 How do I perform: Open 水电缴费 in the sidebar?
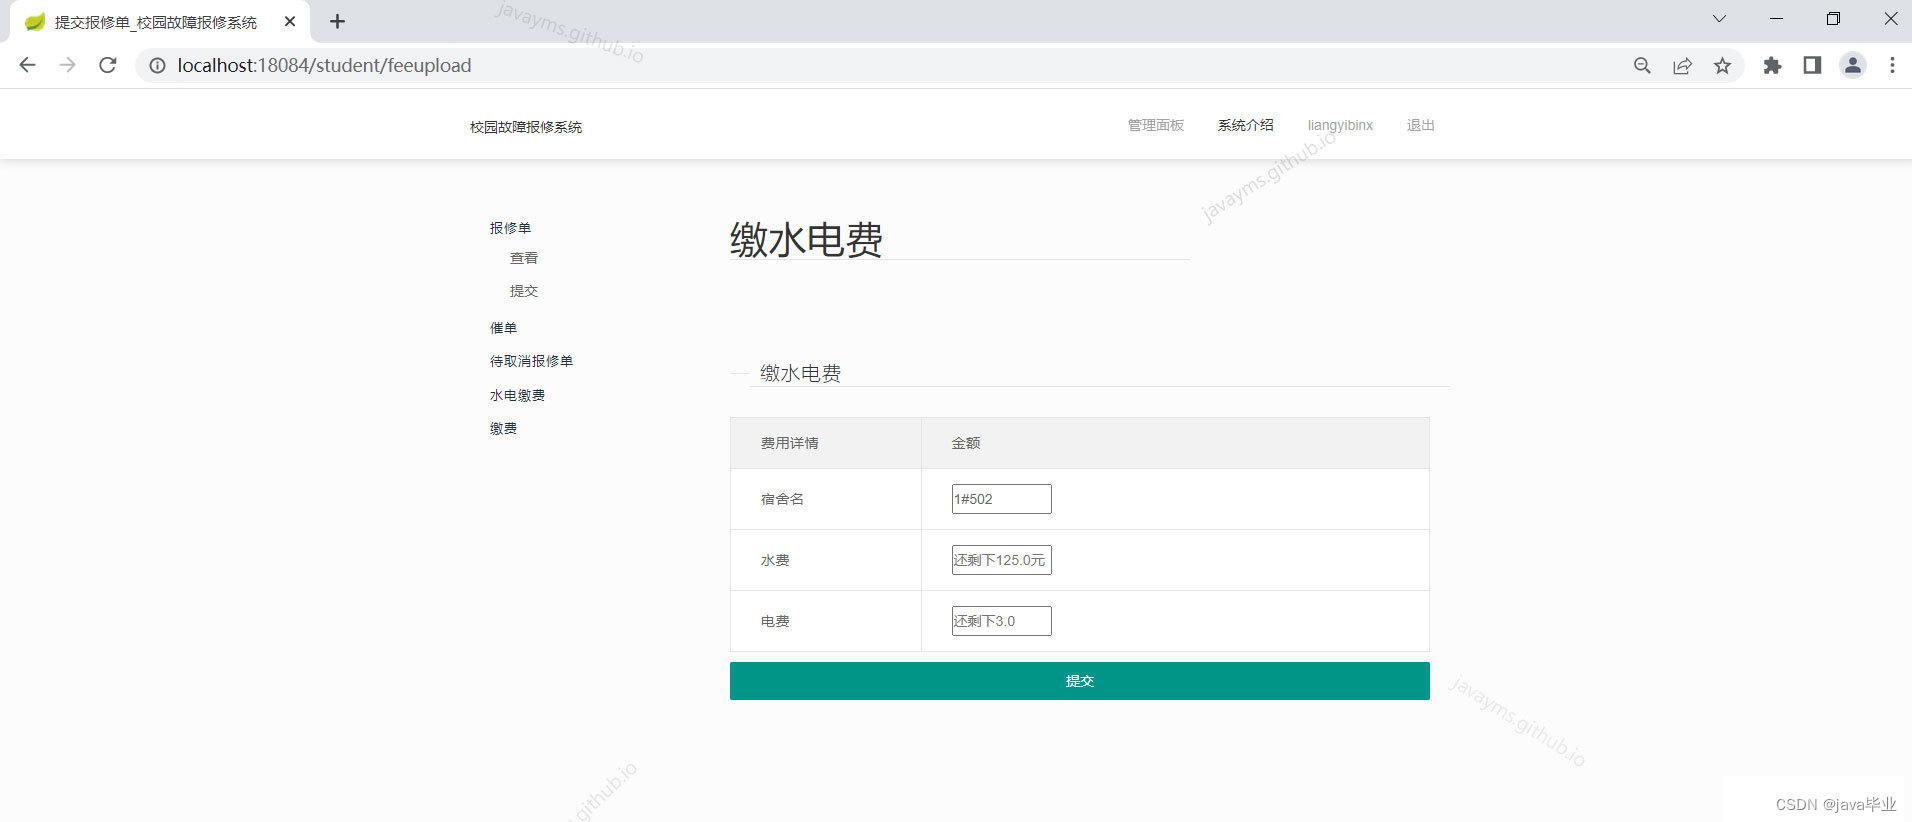pos(517,395)
